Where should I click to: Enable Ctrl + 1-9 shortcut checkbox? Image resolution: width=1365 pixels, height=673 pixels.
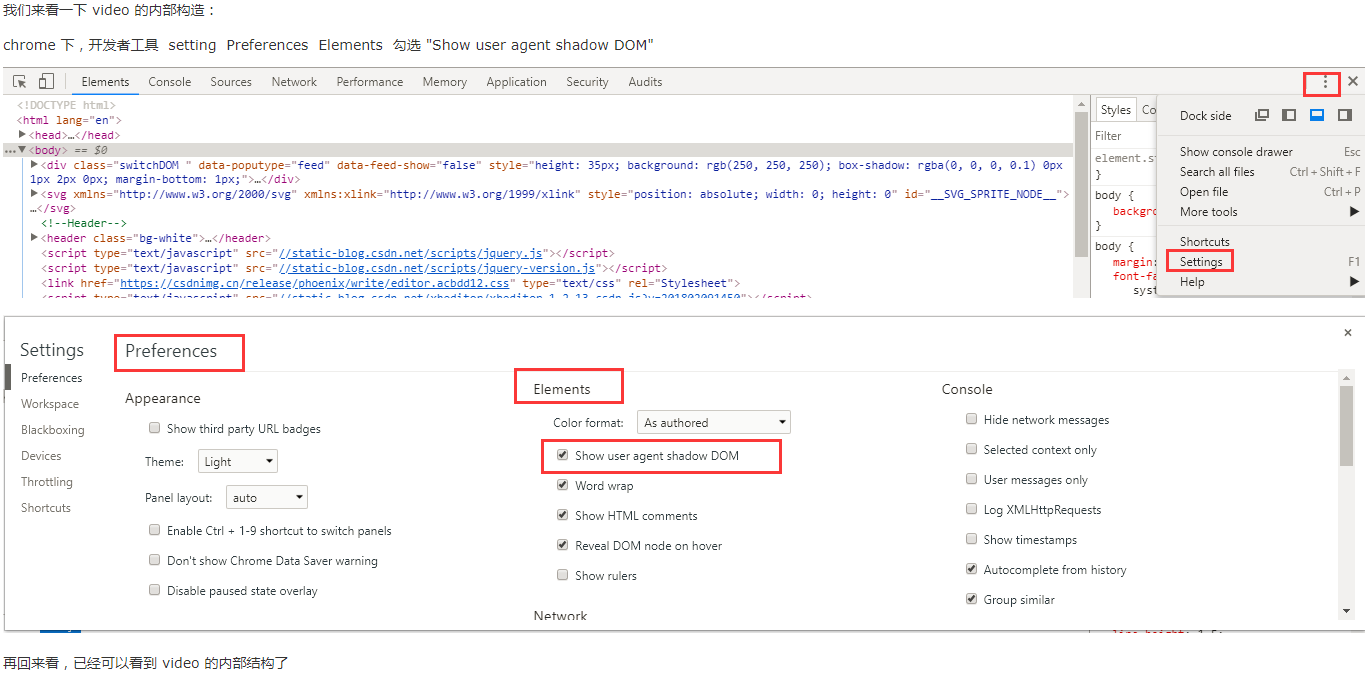point(155,530)
